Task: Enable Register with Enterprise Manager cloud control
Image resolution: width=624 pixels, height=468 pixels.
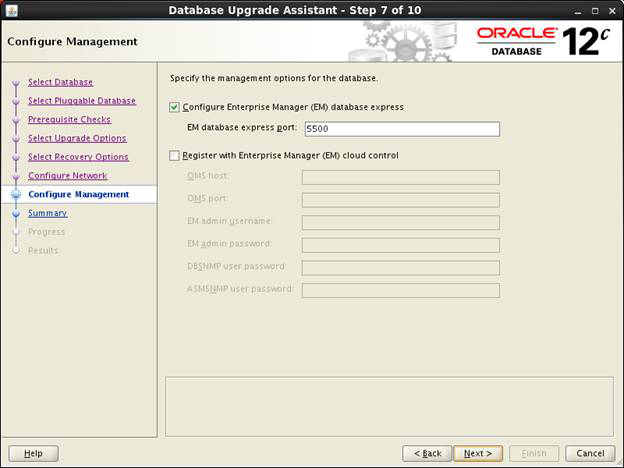Action: (x=176, y=156)
